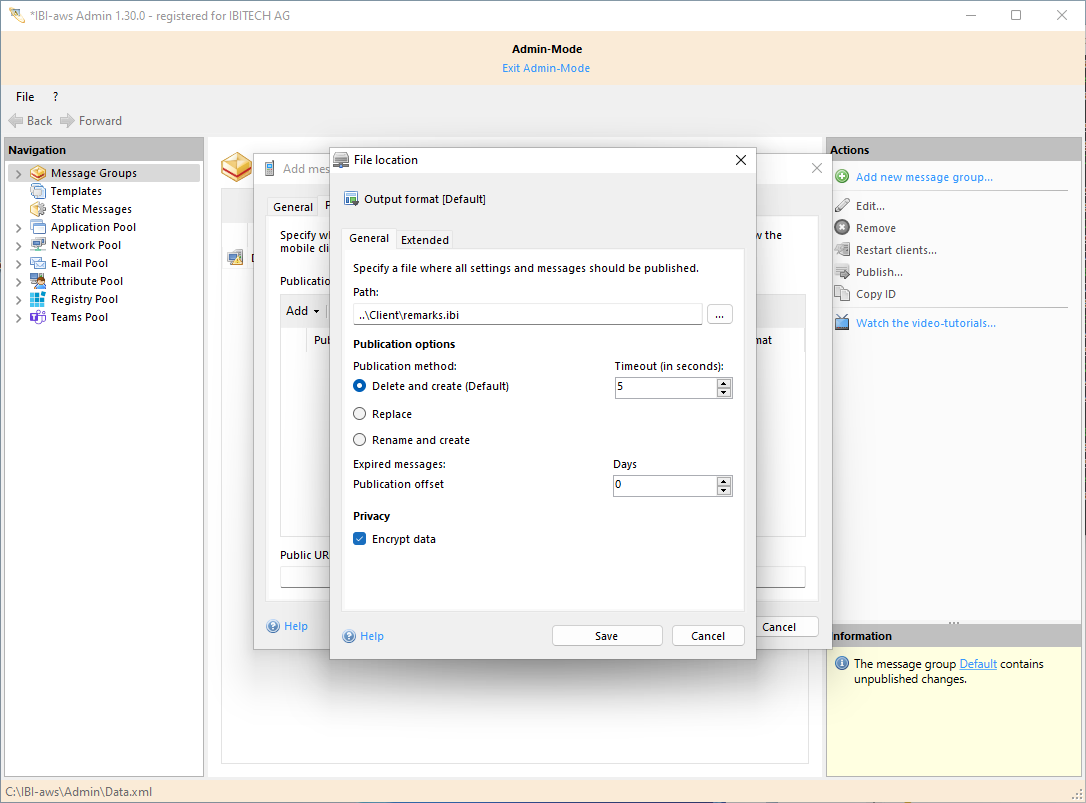Click Restart clients in the Actions panel
The image size is (1086, 803).
coord(895,249)
